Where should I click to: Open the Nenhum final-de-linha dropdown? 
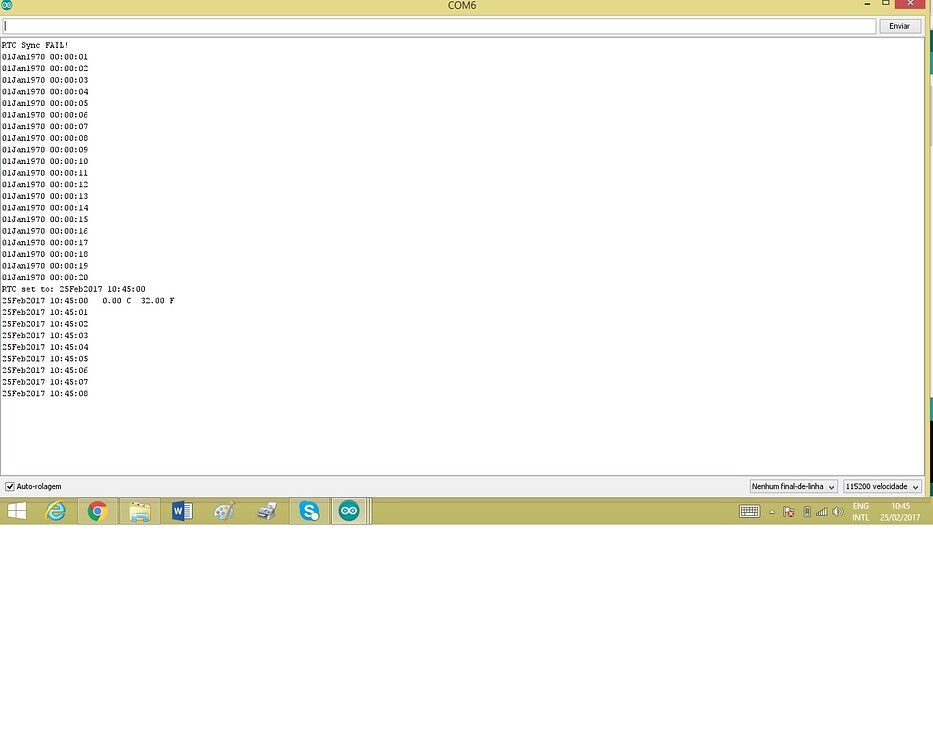[793, 486]
